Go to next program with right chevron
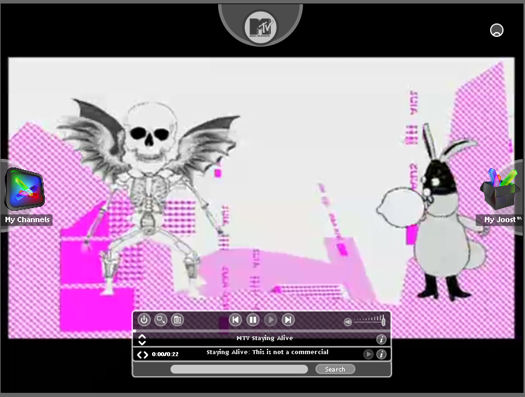The height and width of the screenshot is (397, 525). [146, 354]
